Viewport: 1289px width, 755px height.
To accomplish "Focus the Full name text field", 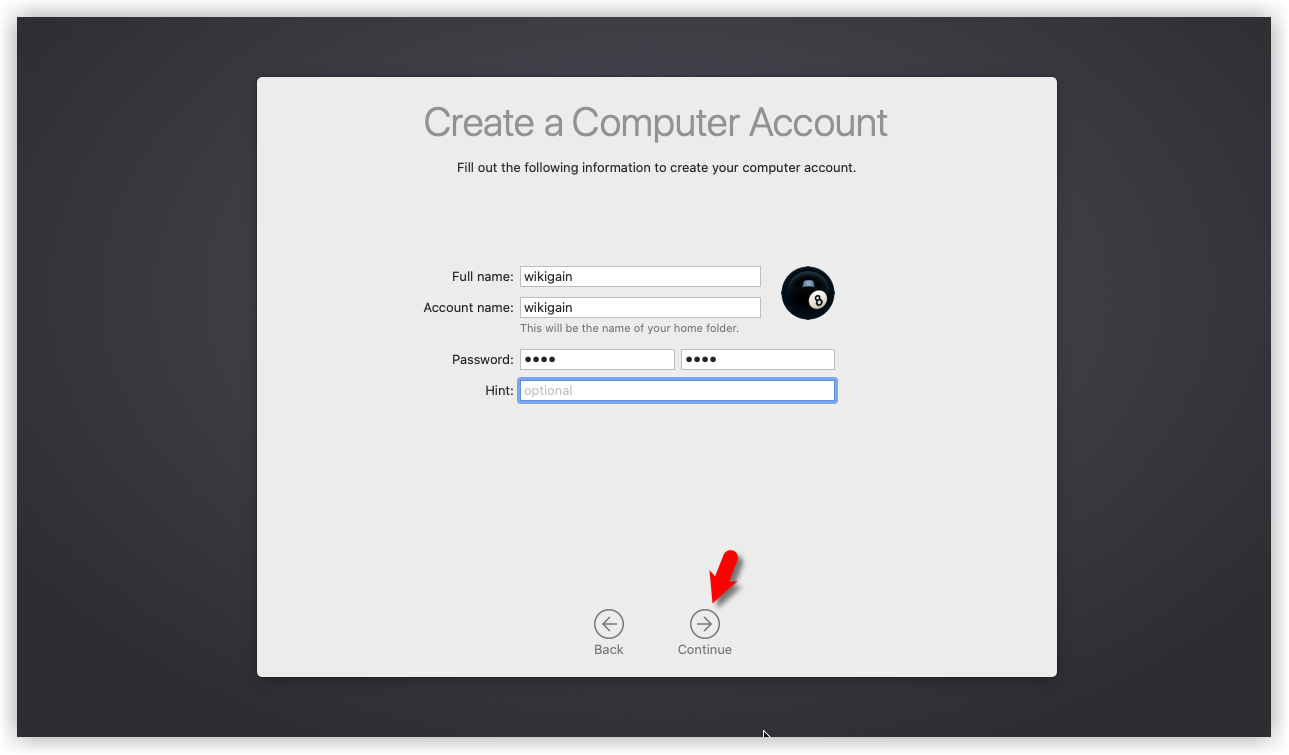I will coord(640,277).
